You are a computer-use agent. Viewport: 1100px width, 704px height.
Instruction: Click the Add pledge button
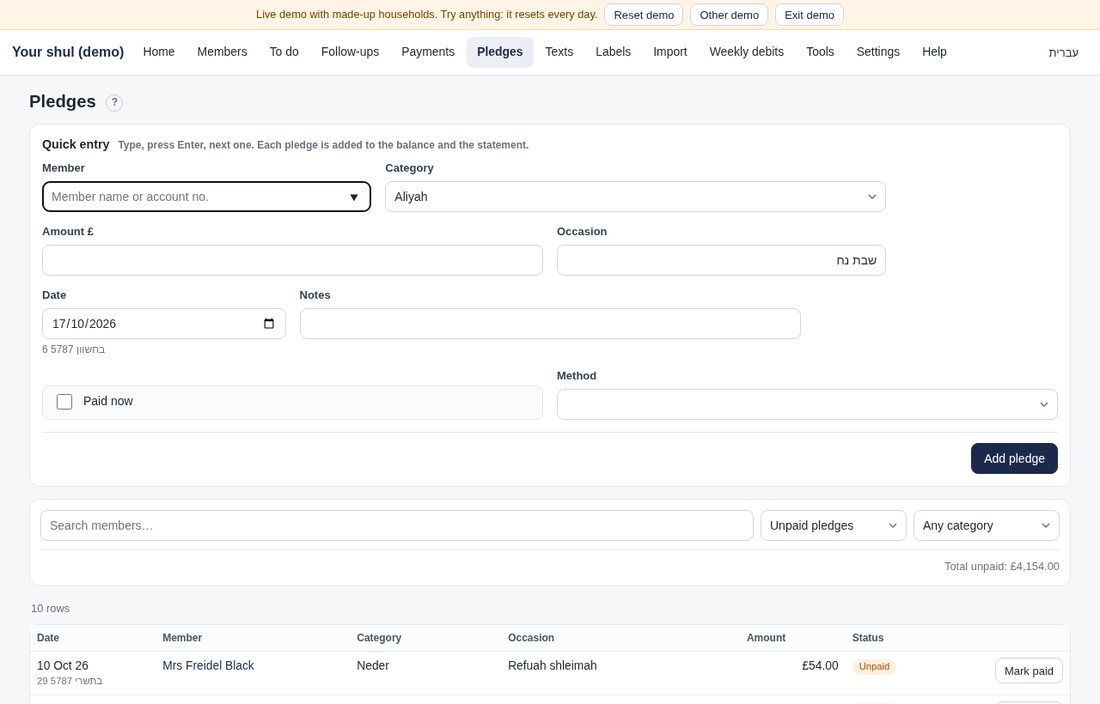(1014, 459)
